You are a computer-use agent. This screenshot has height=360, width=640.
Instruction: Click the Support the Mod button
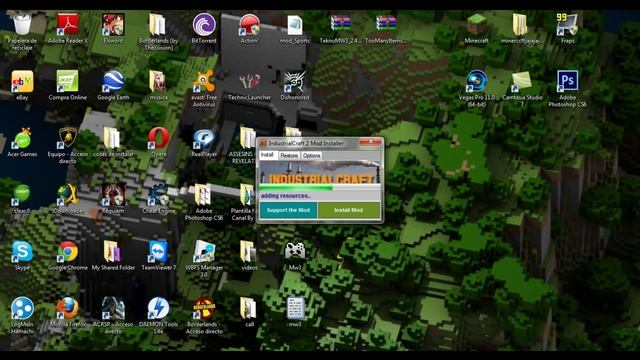[288, 210]
